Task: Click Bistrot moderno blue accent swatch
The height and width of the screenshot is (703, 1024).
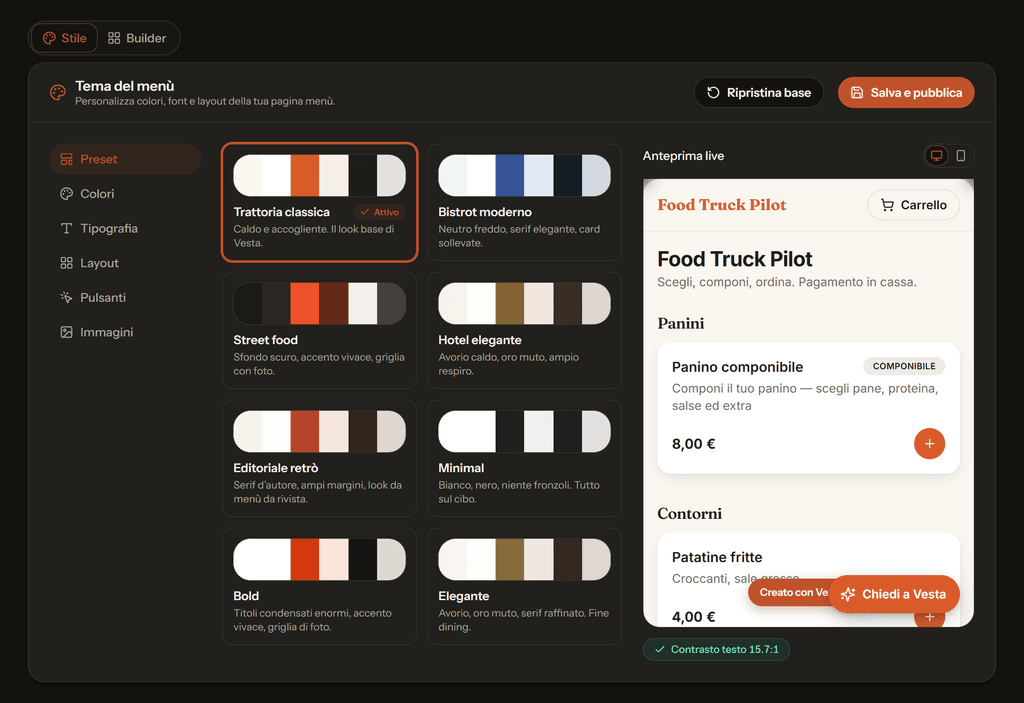Action: [510, 176]
